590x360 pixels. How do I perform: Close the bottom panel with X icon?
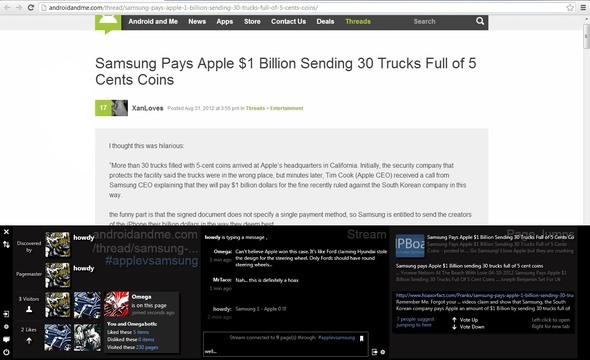pos(6,232)
